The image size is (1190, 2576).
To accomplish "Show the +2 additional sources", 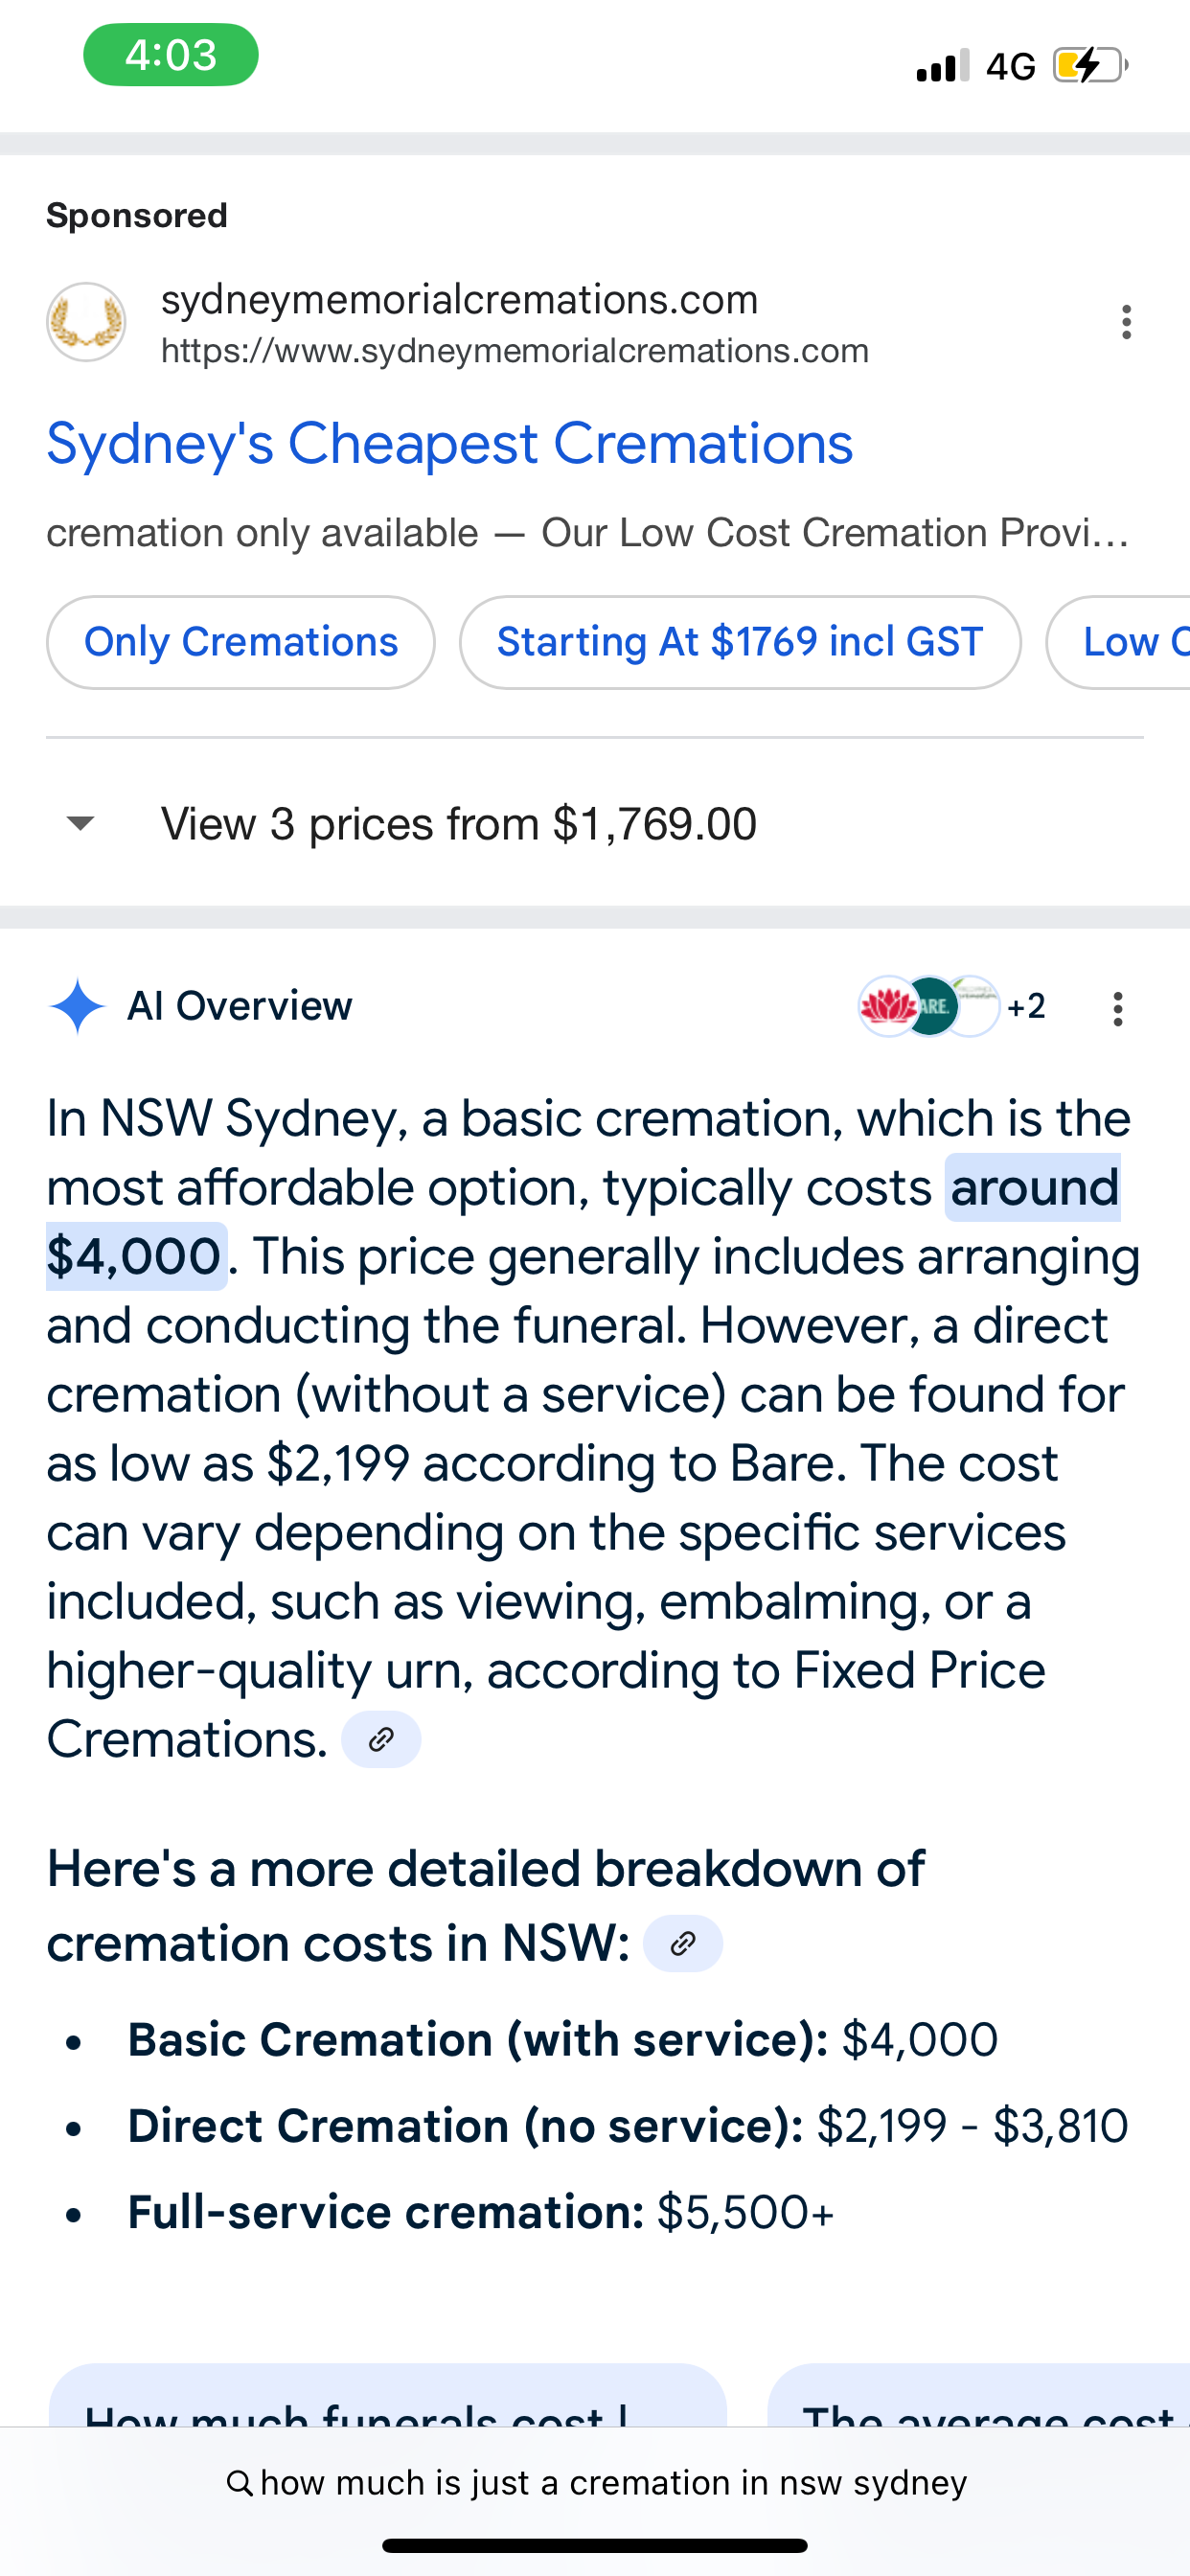I will [1026, 1006].
